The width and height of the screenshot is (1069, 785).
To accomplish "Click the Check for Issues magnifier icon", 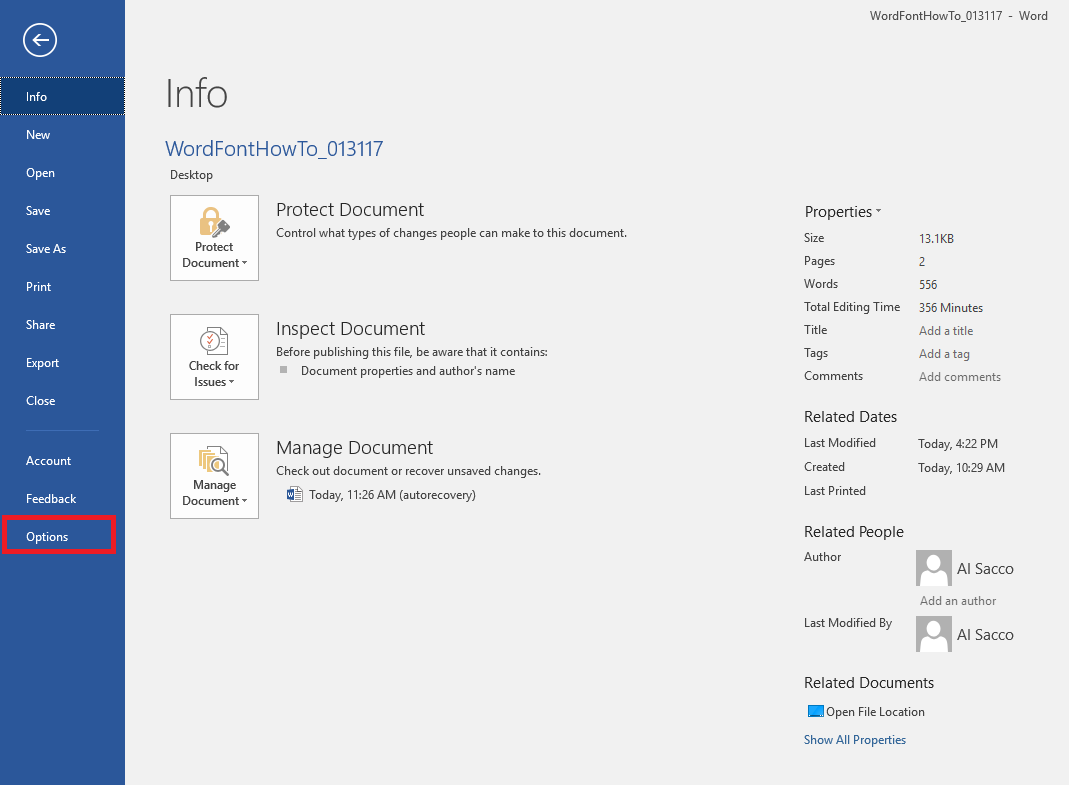I will [213, 340].
